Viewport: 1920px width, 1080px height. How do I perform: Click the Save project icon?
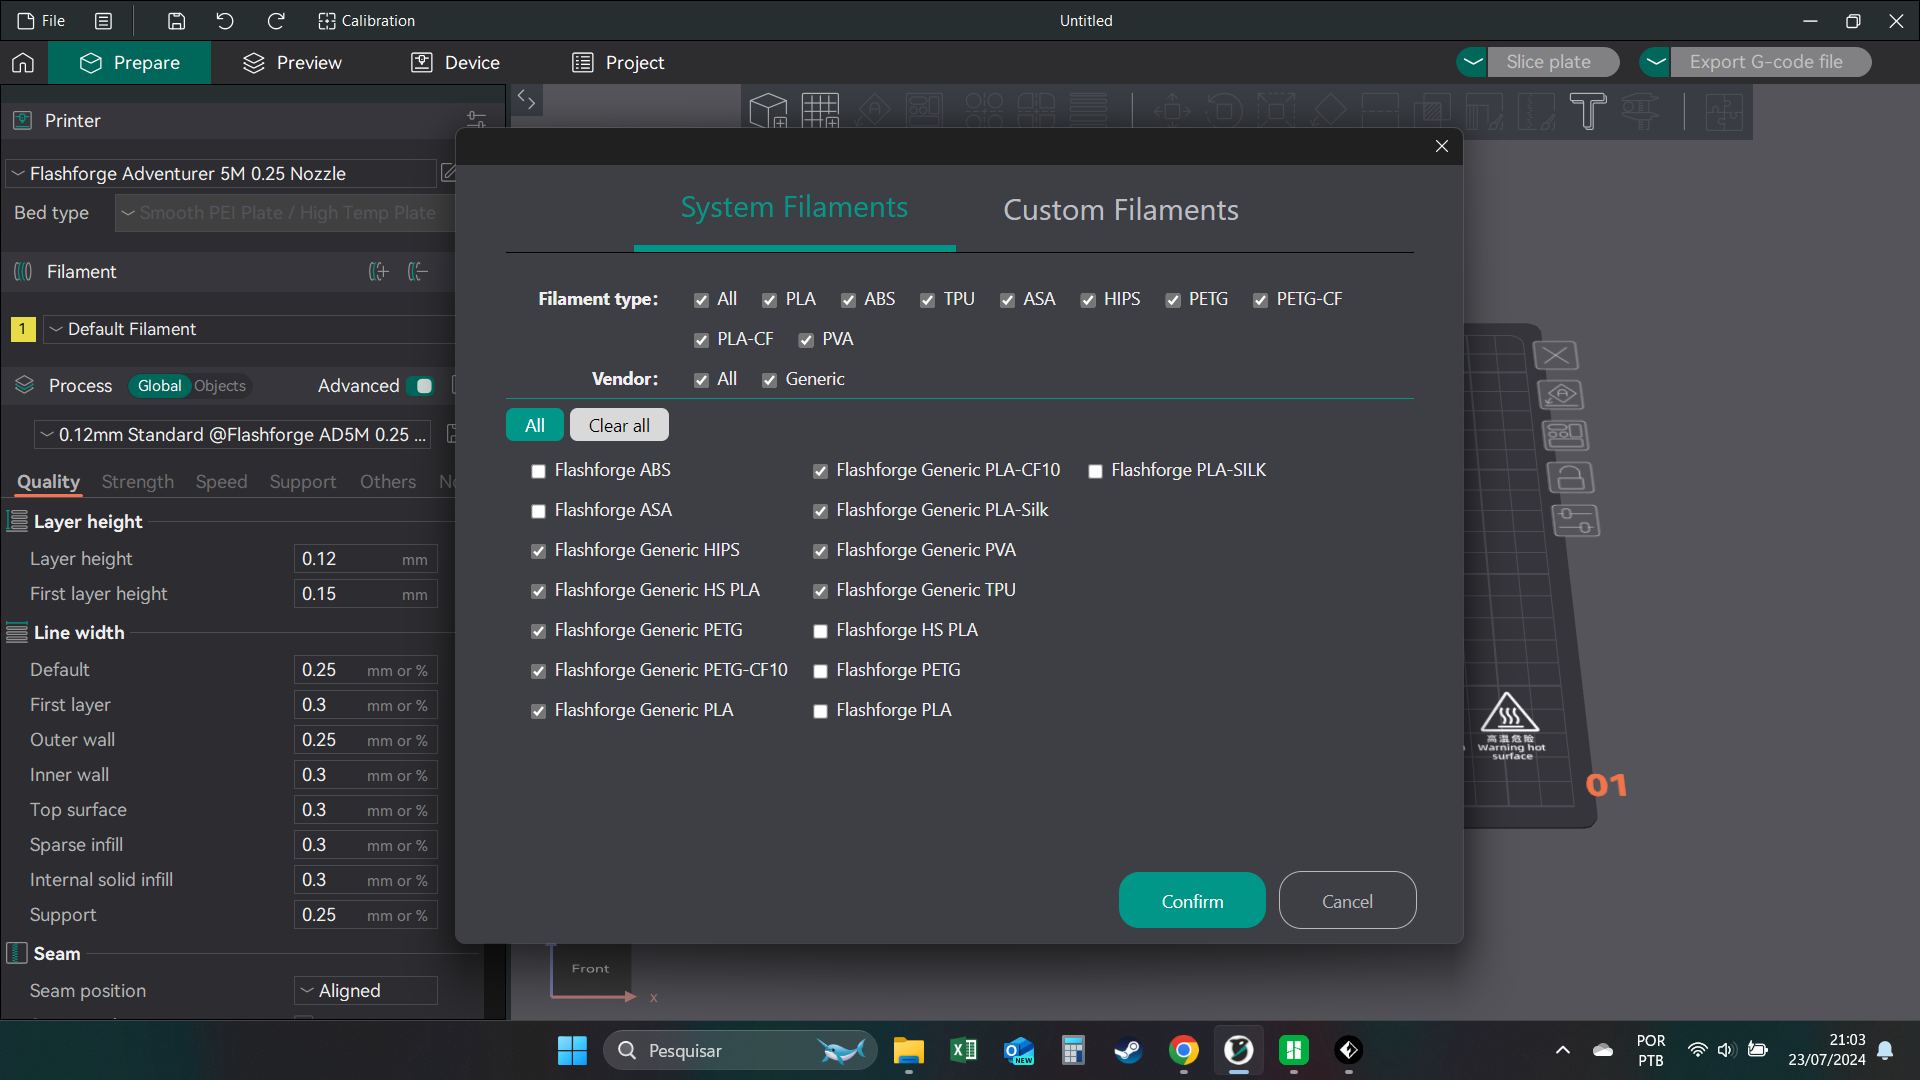(x=176, y=20)
